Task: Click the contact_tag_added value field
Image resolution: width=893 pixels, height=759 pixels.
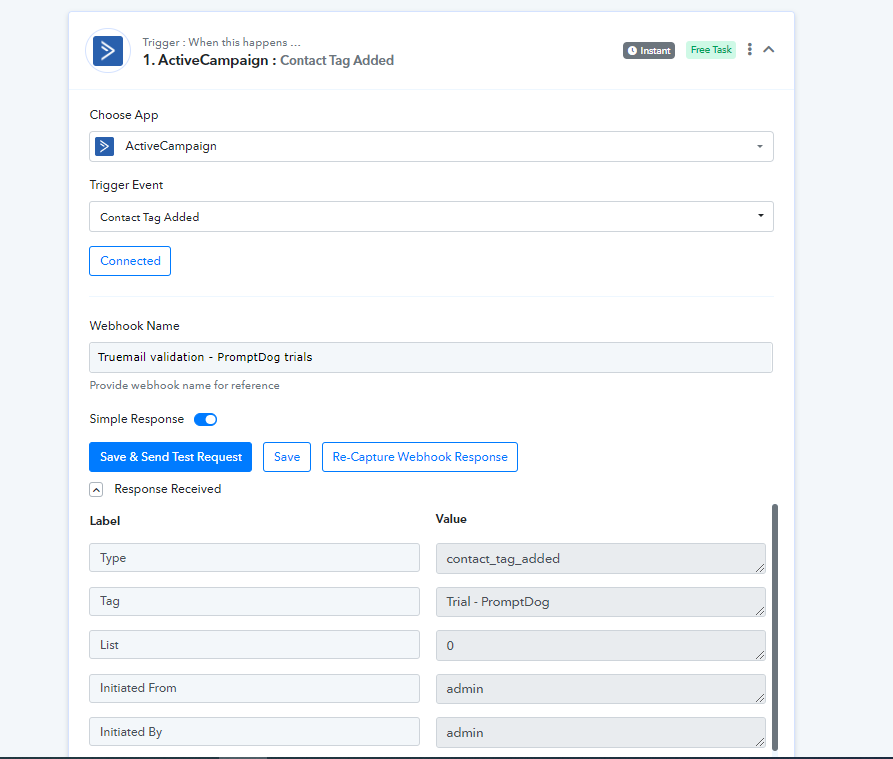Action: 601,559
